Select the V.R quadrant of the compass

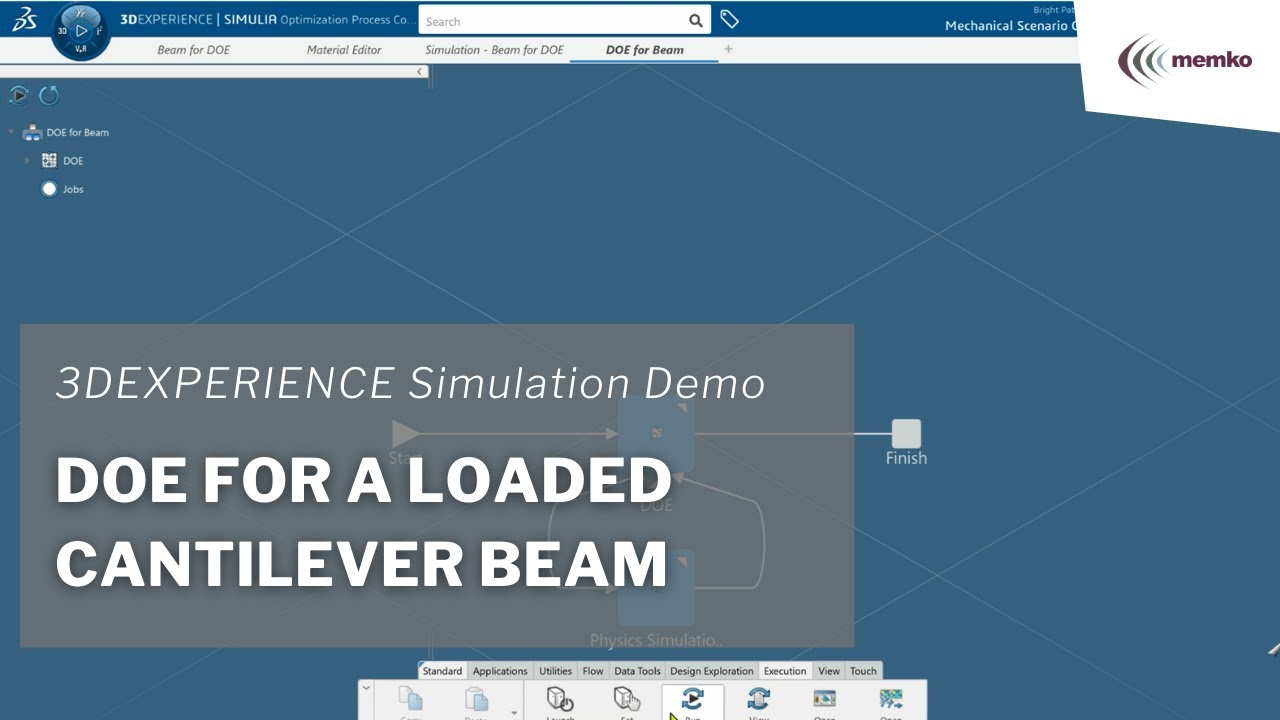pyautogui.click(x=81, y=48)
